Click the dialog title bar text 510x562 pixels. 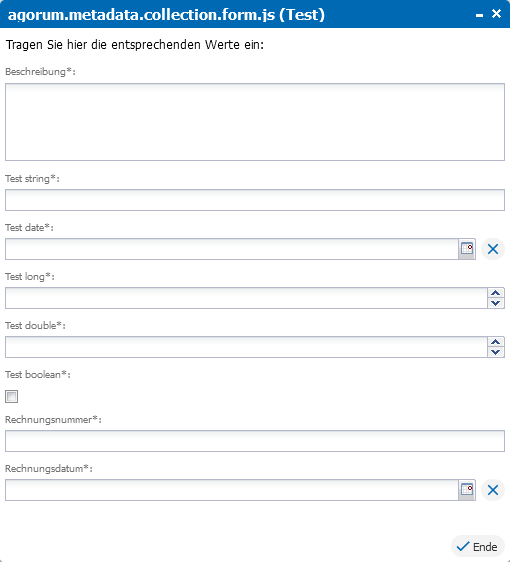click(x=166, y=15)
